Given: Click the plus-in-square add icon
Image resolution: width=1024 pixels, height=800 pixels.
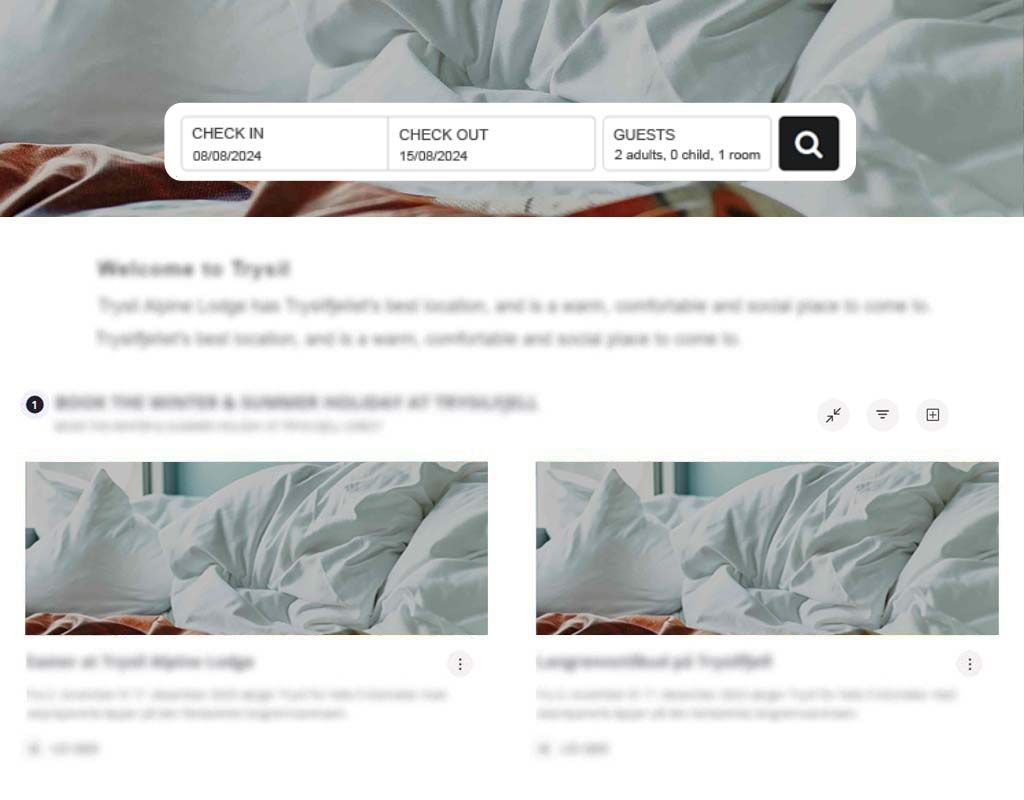Looking at the screenshot, I should [933, 415].
